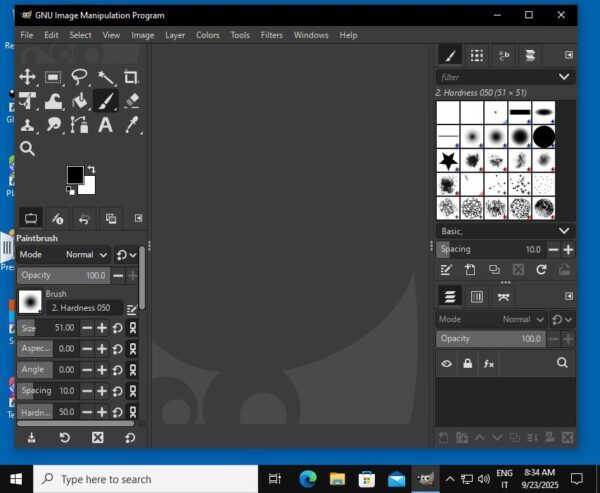The image size is (600, 493).
Task: Click the brush Spacing slider in Brushes panel
Action: 491,250
